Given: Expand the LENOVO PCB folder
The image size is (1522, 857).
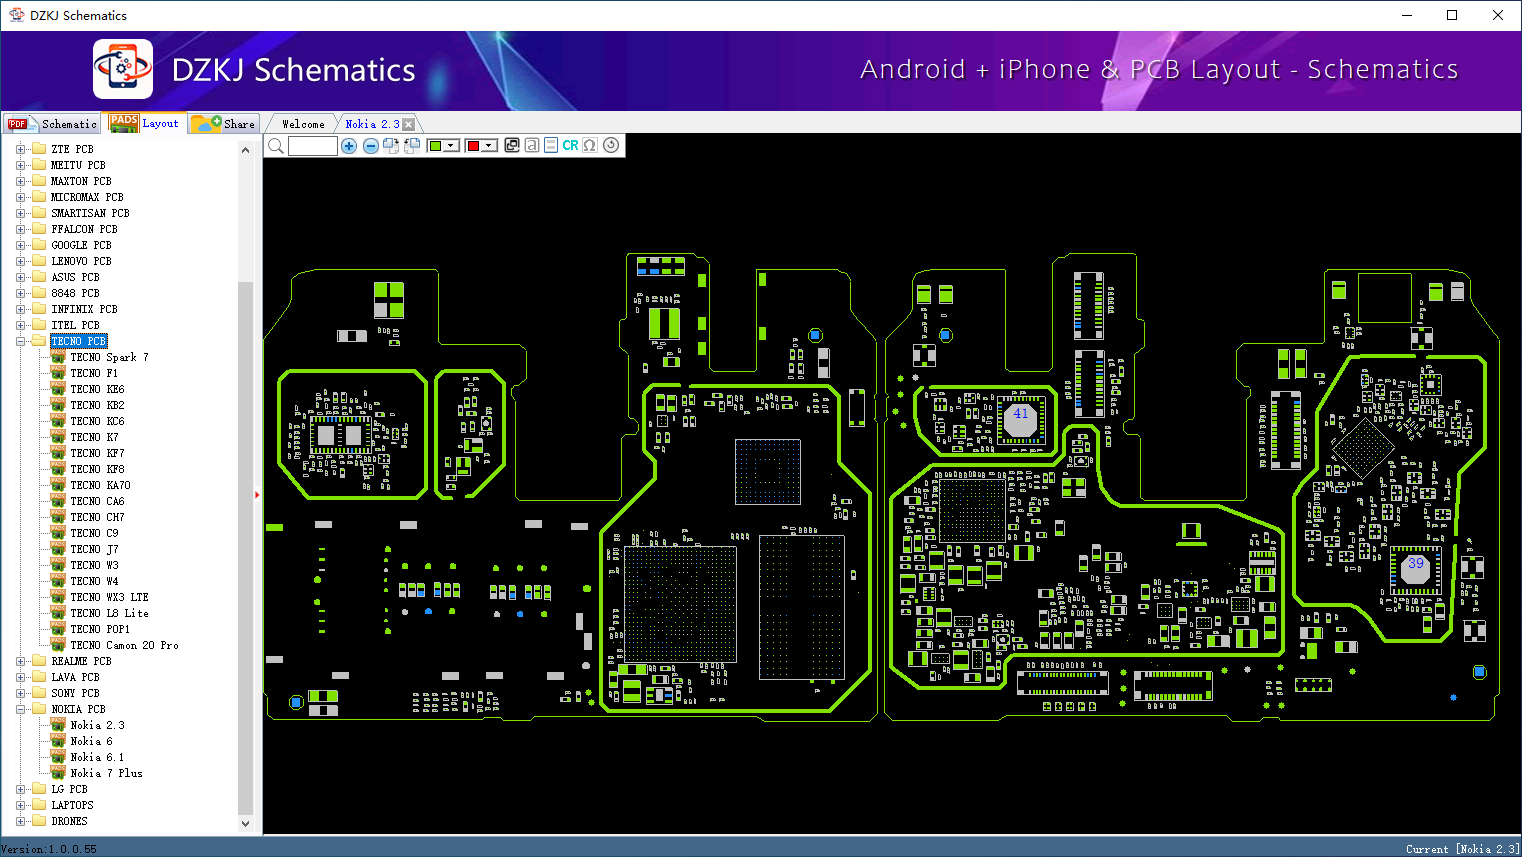Looking at the screenshot, I should point(20,261).
